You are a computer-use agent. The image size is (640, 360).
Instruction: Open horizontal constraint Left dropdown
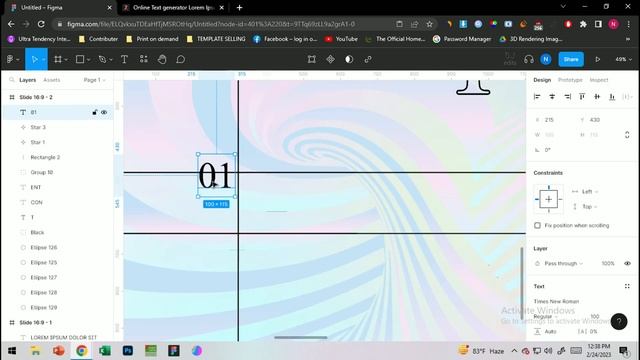pyautogui.click(x=589, y=191)
